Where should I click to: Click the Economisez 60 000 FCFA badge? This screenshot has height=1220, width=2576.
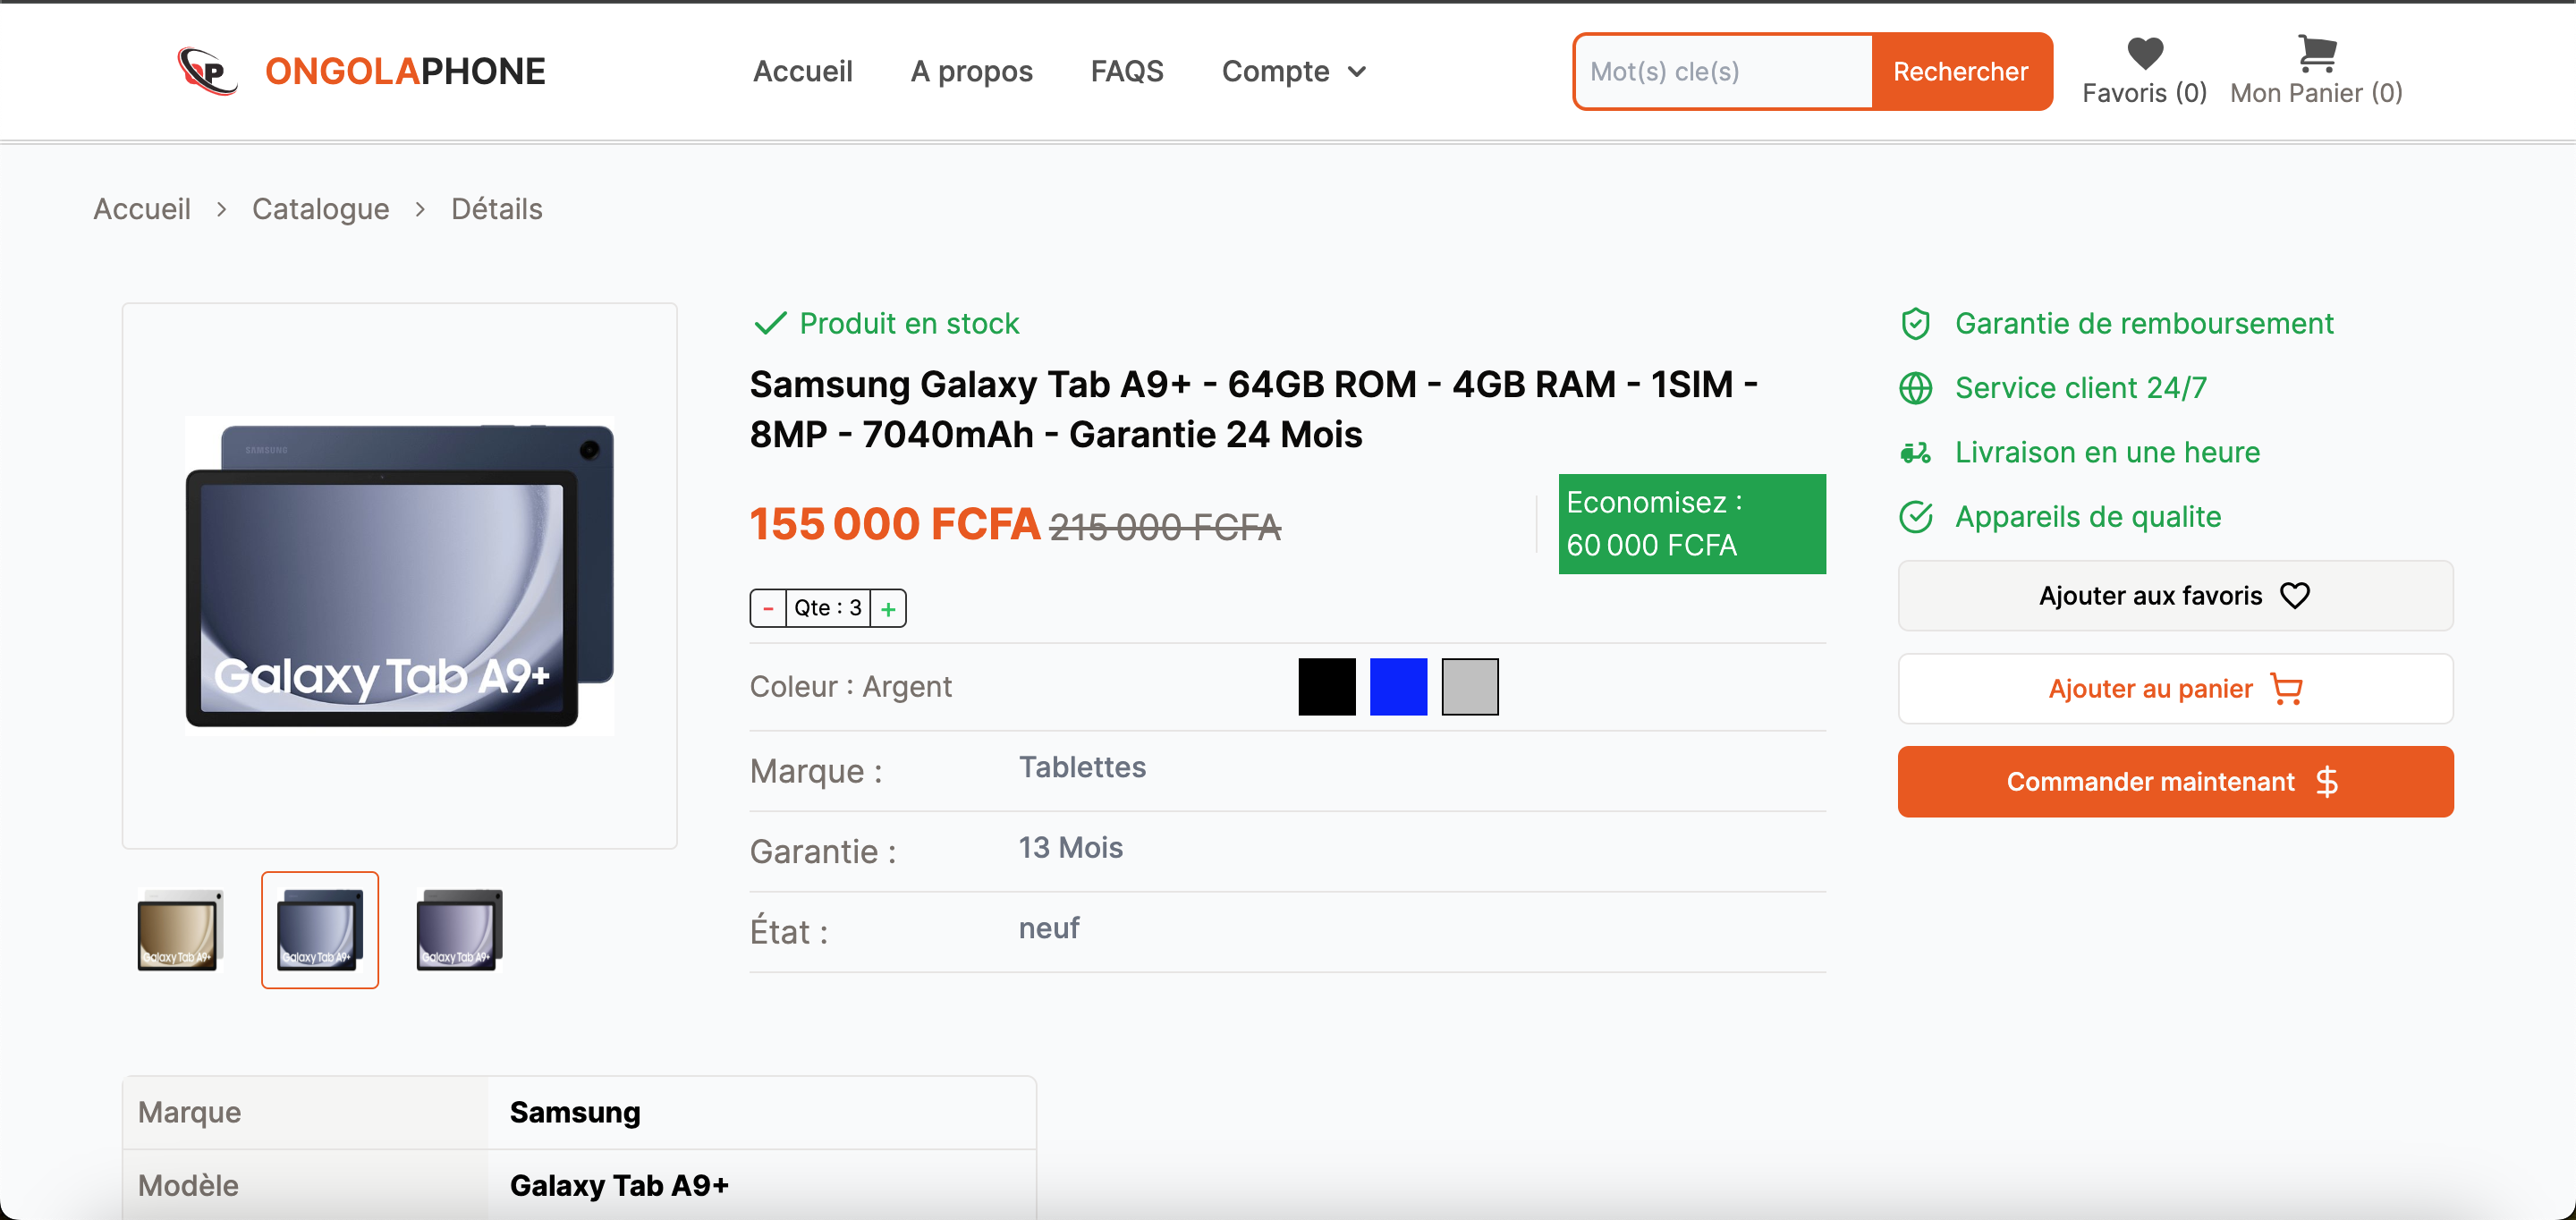(1692, 524)
